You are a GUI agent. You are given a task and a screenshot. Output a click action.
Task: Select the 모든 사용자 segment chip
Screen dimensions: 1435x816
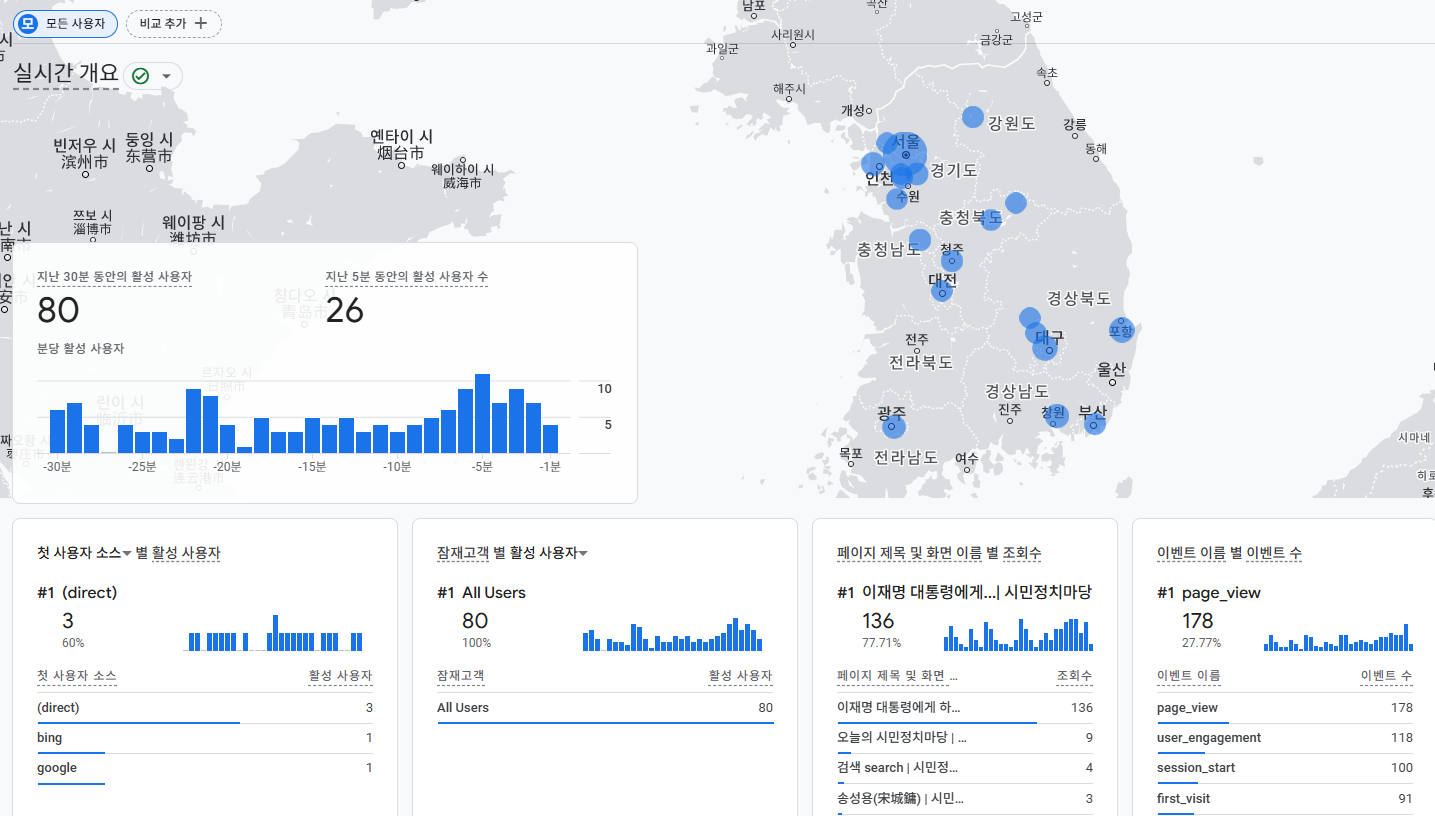coord(65,23)
